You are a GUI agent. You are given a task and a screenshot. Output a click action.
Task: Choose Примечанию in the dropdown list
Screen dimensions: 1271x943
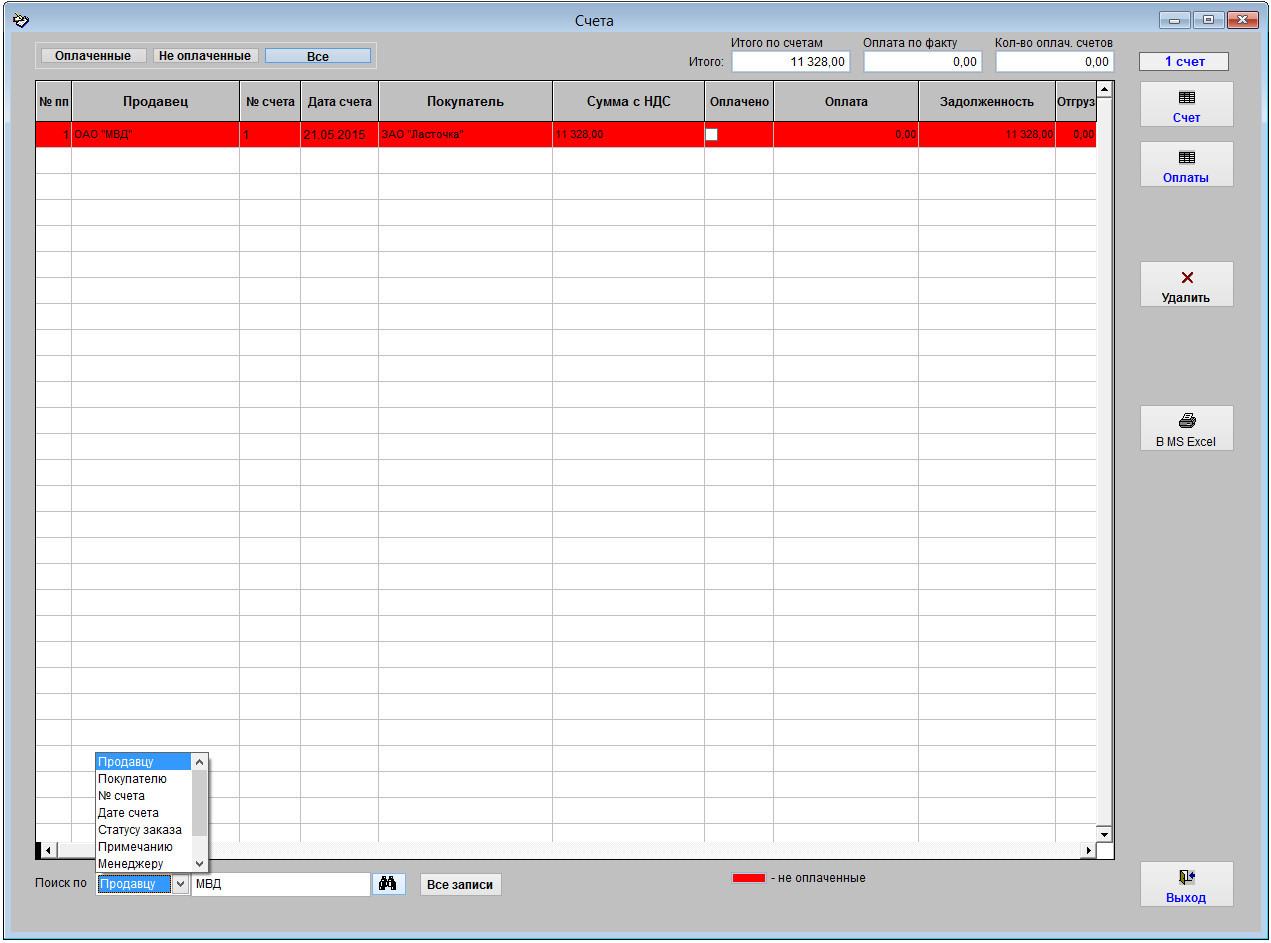tap(144, 847)
